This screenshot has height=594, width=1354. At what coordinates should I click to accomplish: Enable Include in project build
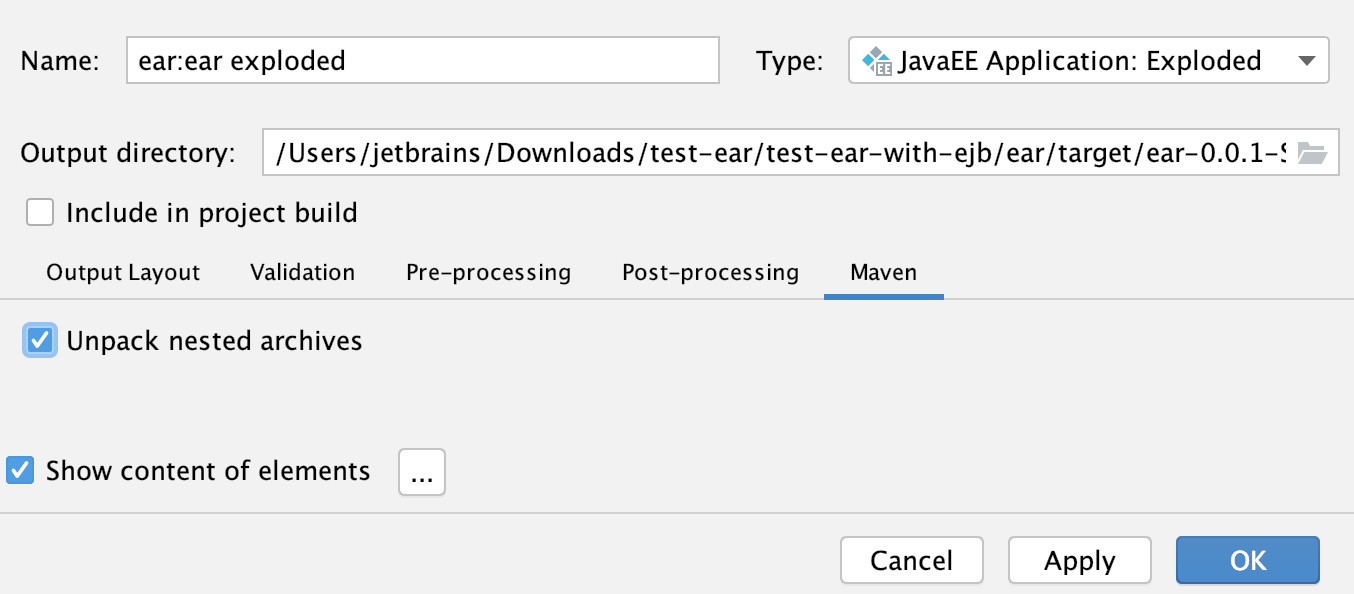click(40, 212)
